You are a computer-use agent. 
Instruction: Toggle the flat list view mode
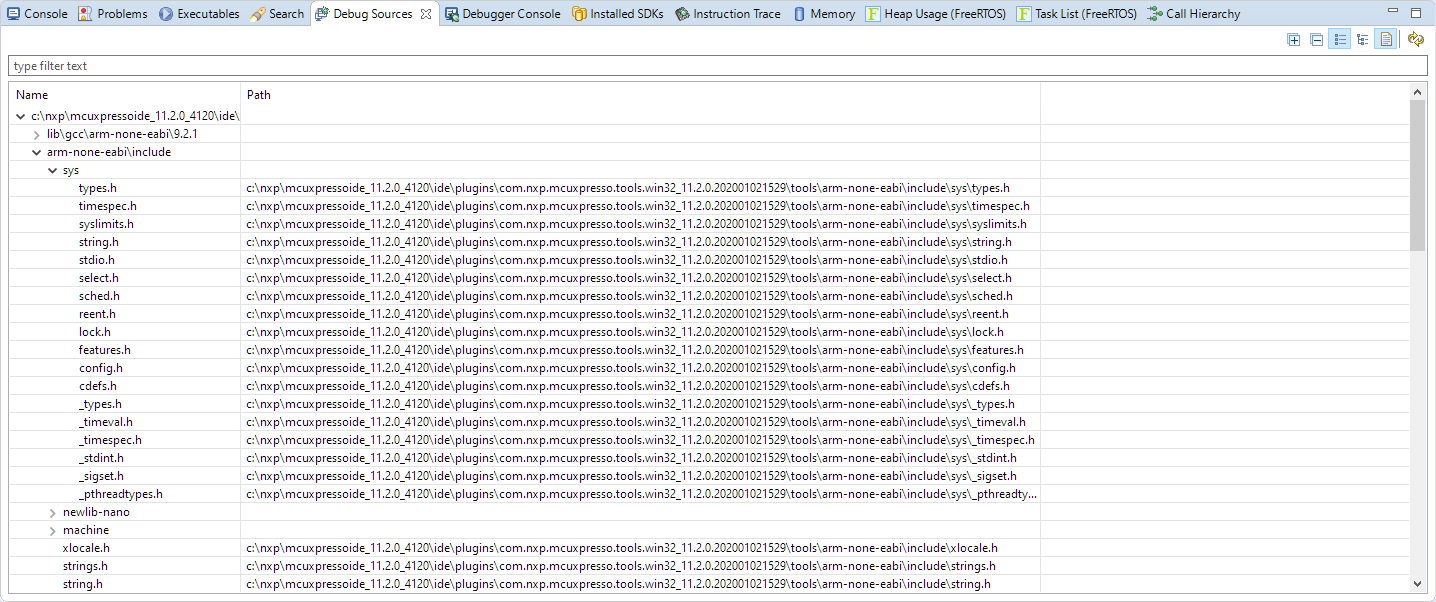point(1340,40)
